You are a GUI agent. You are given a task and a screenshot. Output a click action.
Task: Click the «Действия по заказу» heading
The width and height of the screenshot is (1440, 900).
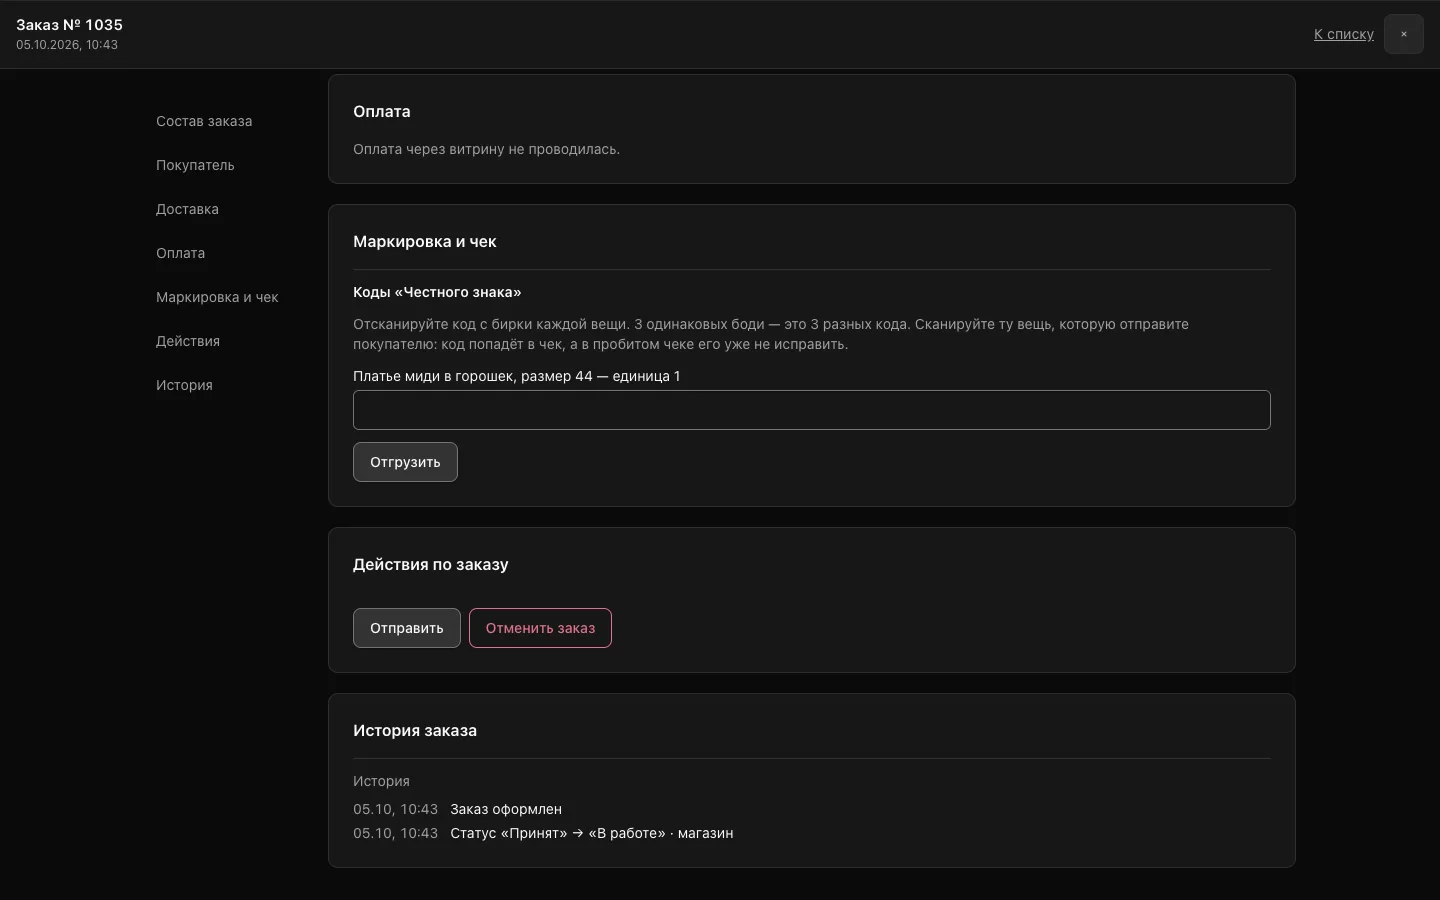431,564
